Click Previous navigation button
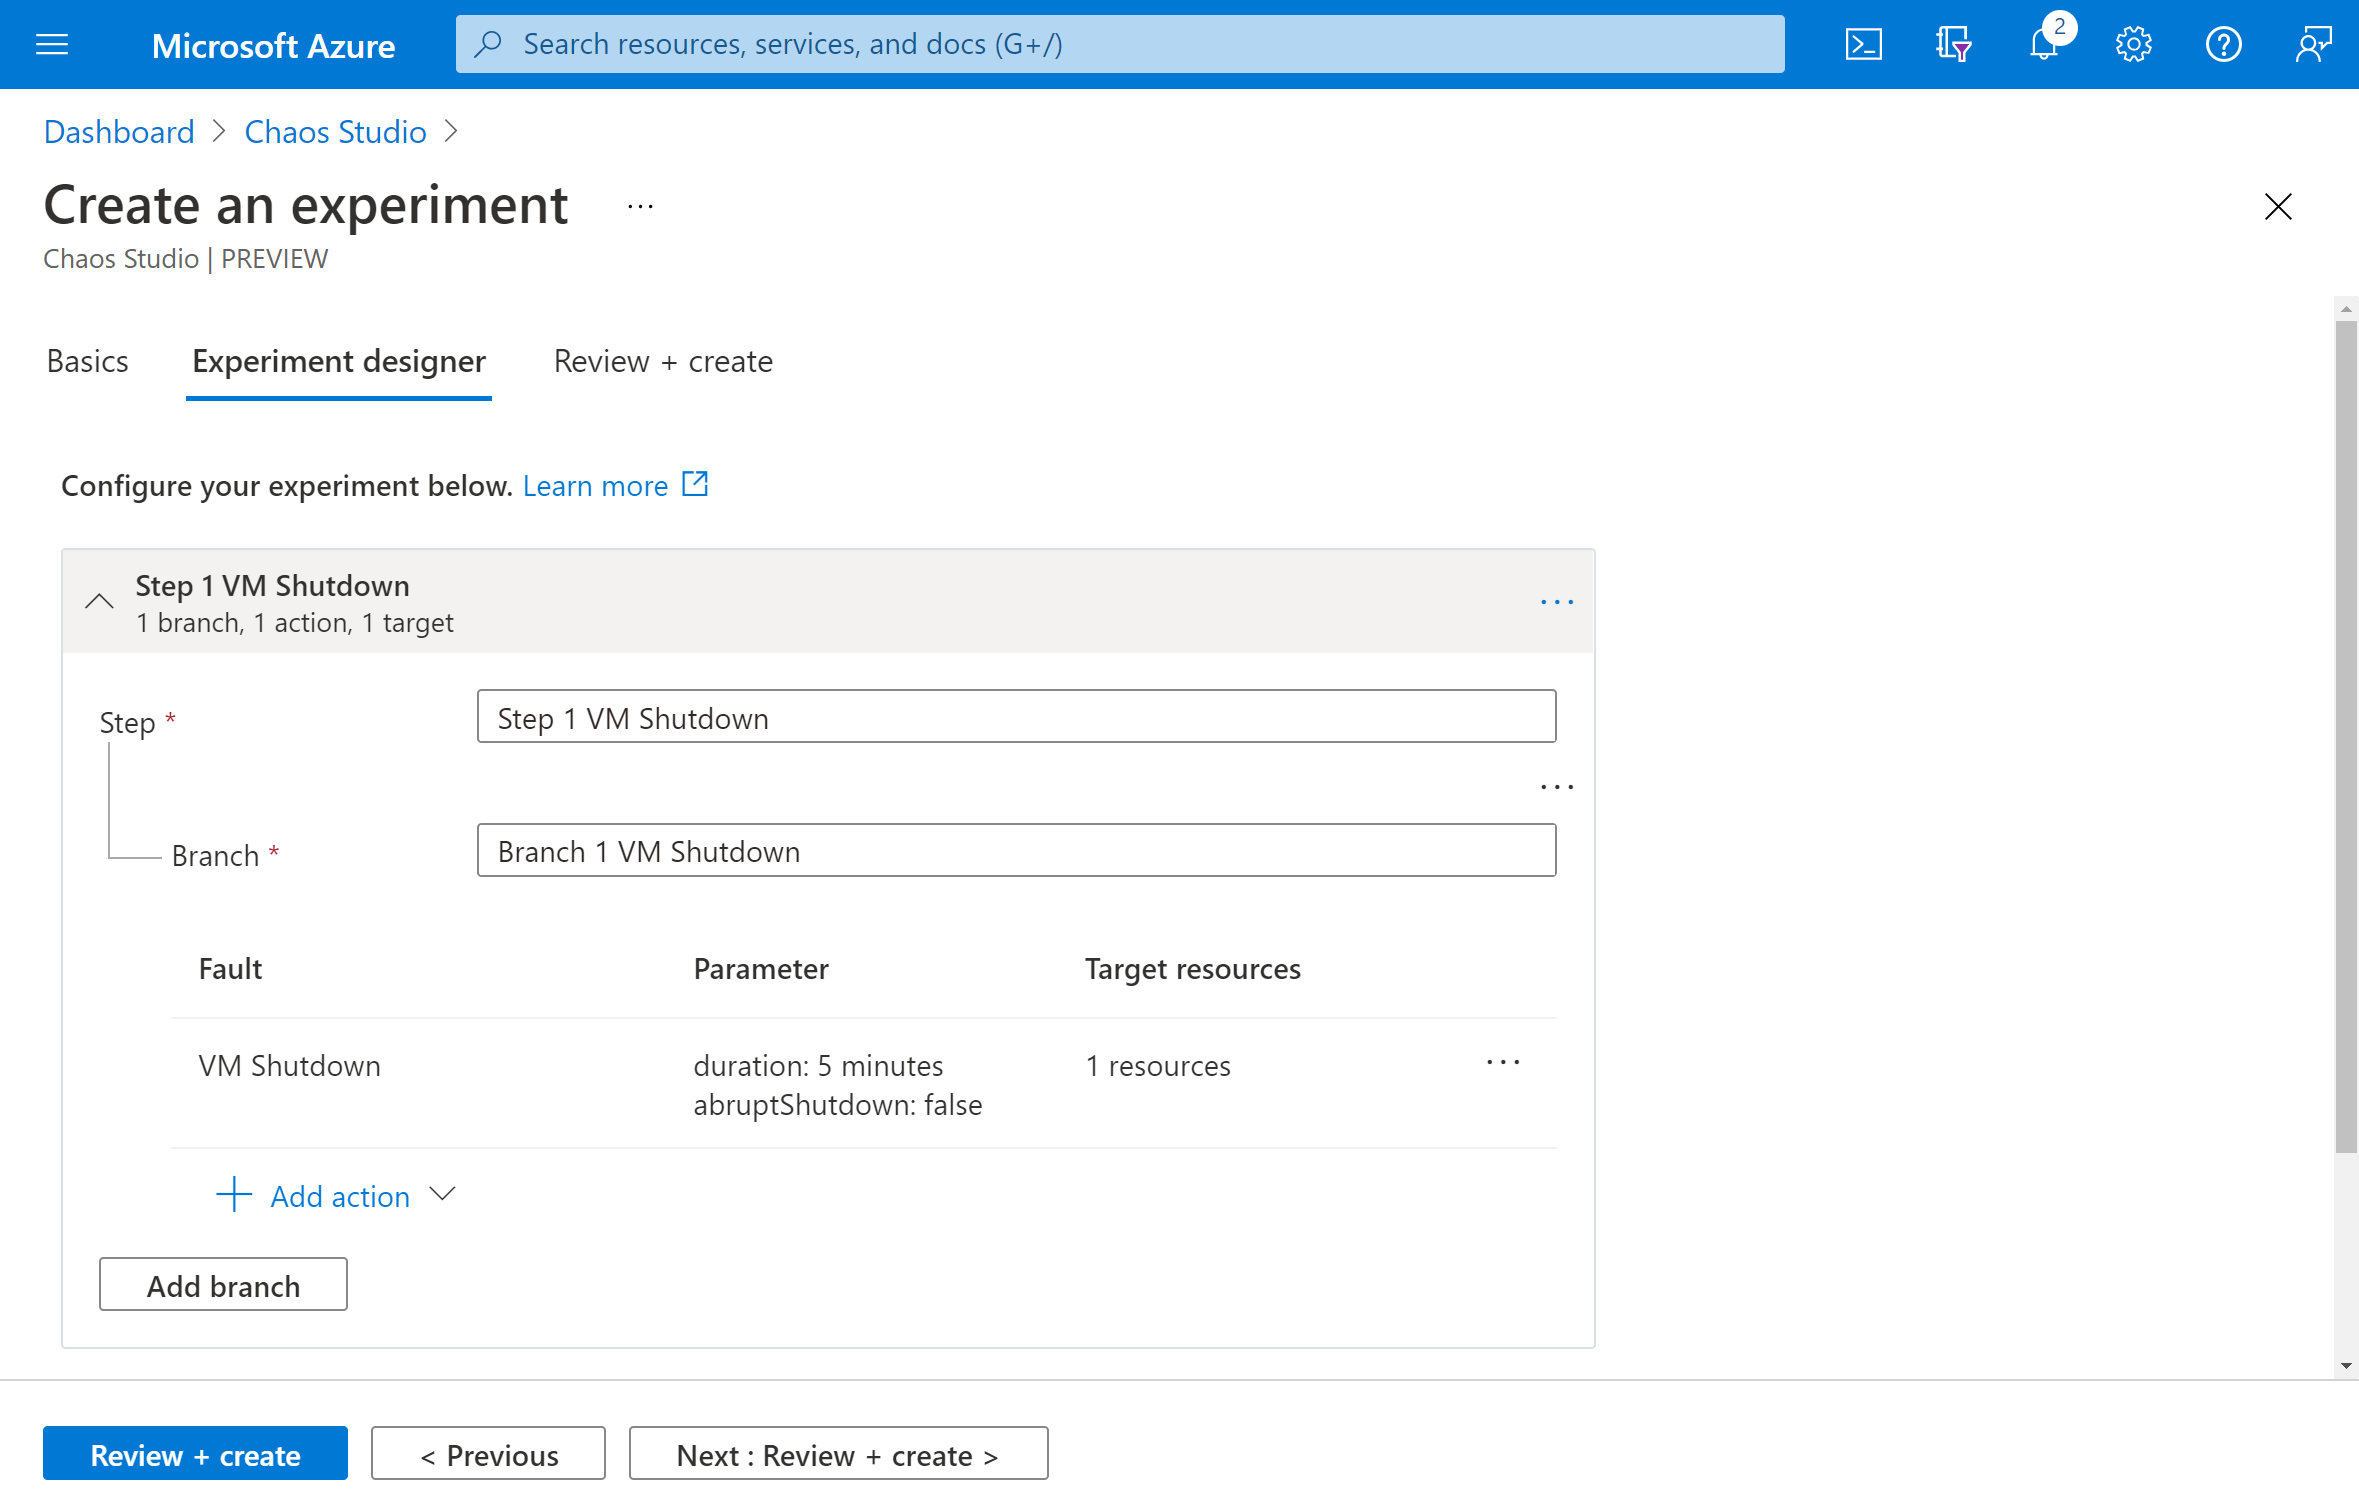 click(x=490, y=1453)
